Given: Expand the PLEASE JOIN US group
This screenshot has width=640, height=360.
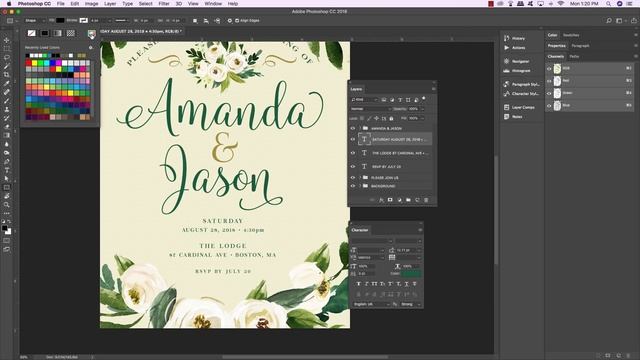Looking at the screenshot, I should pyautogui.click(x=360, y=178).
